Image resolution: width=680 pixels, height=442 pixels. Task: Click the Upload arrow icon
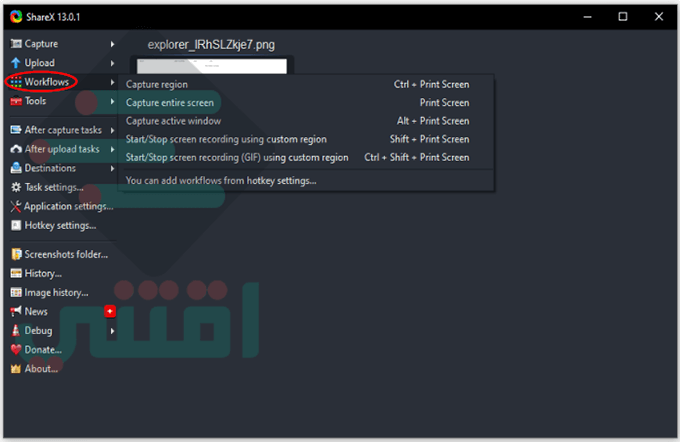(x=16, y=63)
